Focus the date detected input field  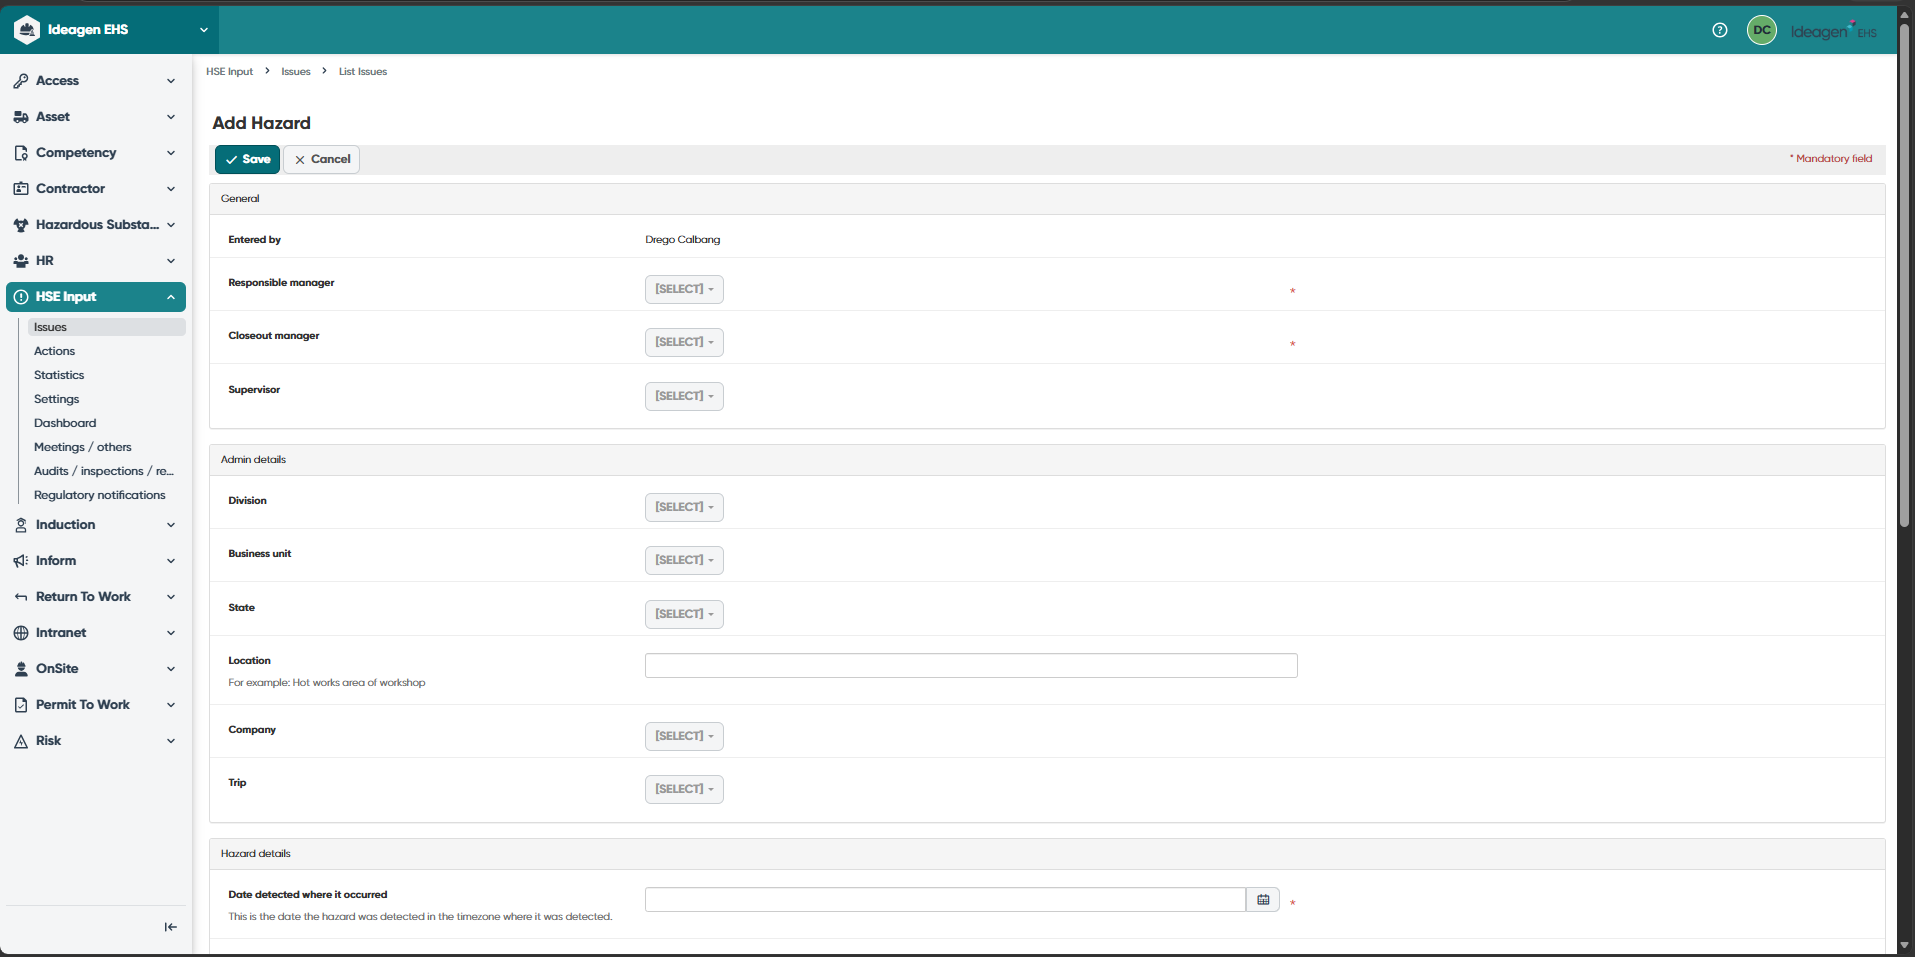click(x=945, y=900)
